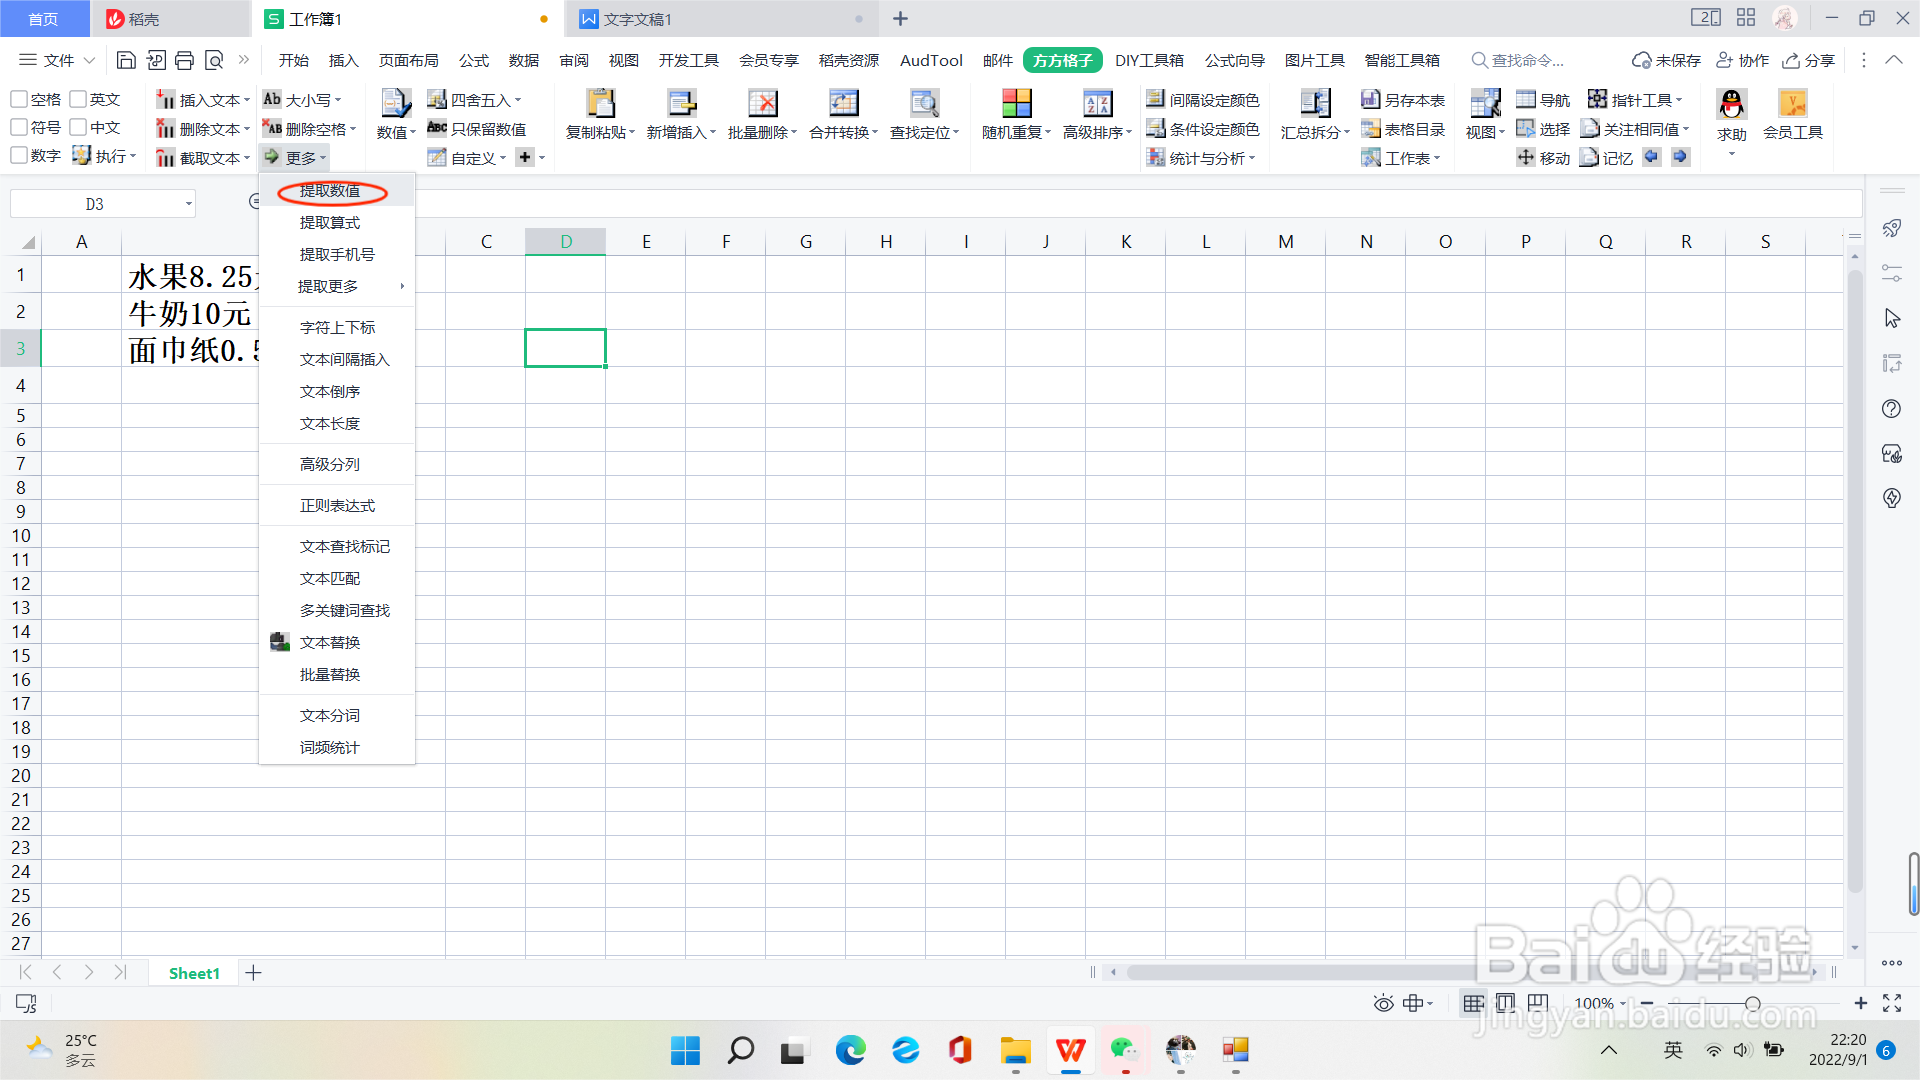This screenshot has height=1080, width=1920.
Task: Click the 批量删除 icon
Action: [762, 103]
